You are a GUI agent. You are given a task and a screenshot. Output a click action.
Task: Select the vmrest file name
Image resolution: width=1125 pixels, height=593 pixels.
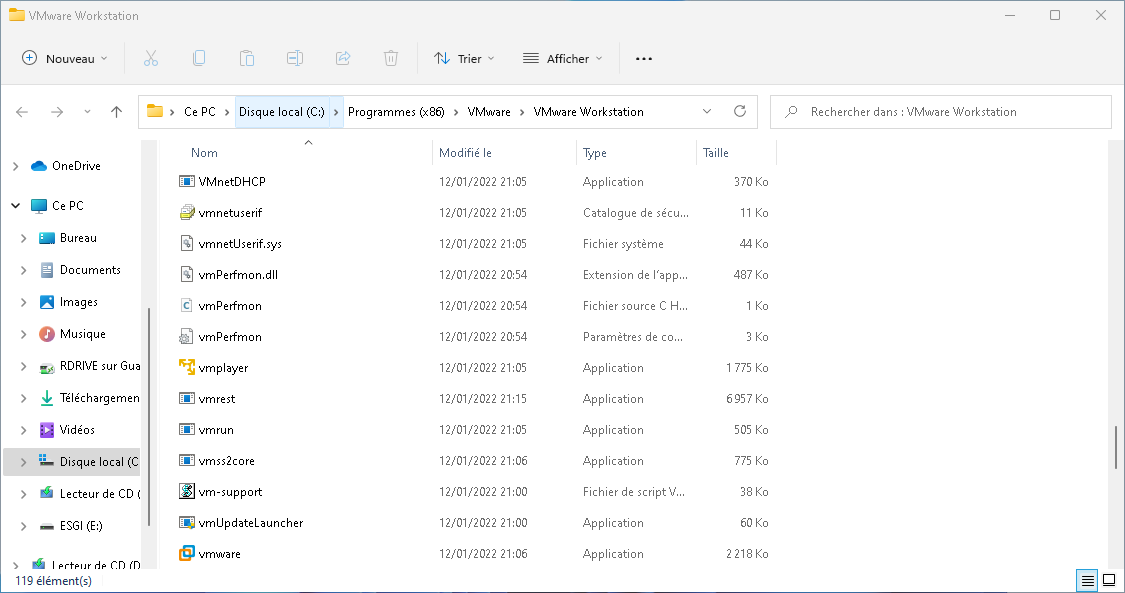pyautogui.click(x=217, y=399)
